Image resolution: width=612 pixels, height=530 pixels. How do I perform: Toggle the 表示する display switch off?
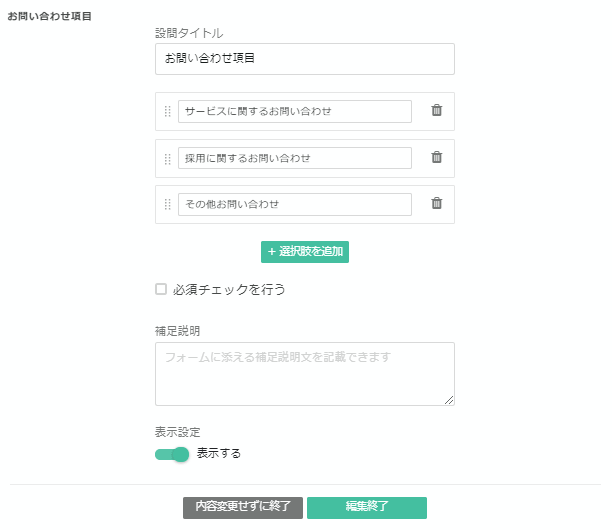(172, 454)
